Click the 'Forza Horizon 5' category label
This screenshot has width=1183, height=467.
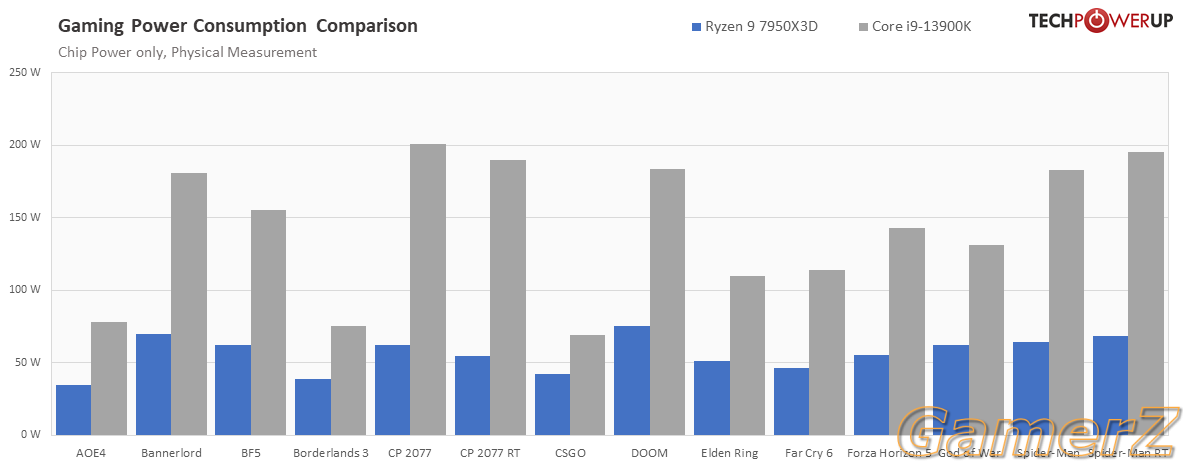click(889, 453)
